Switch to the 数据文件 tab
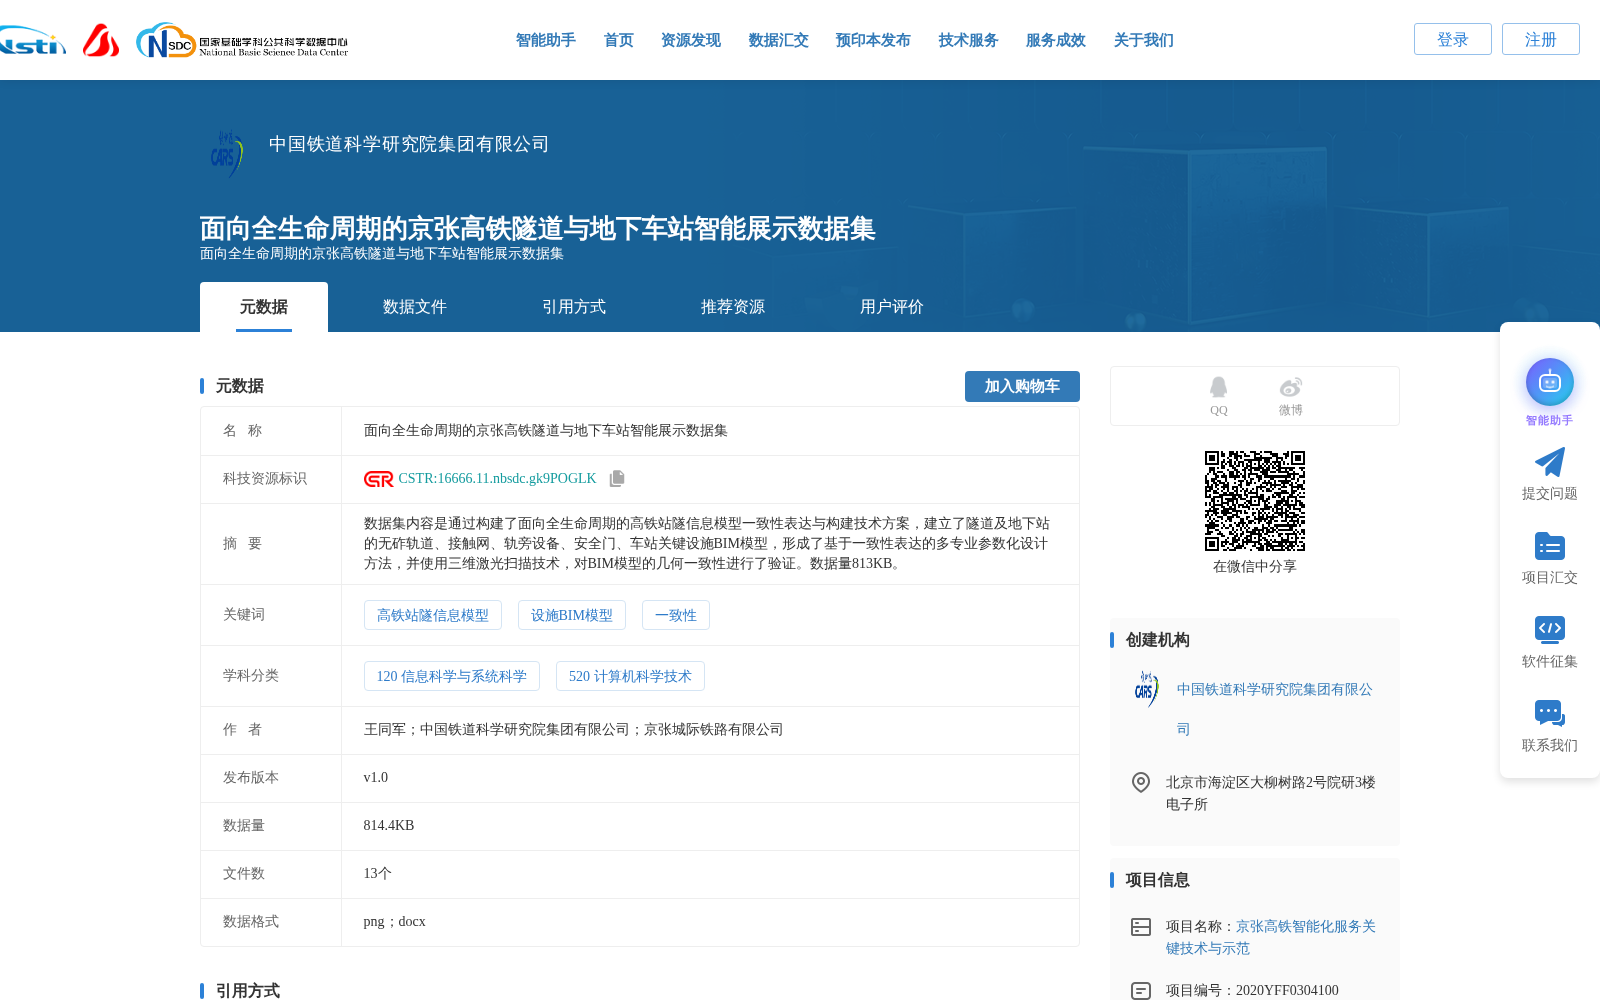Viewport: 1600px width, 1000px height. (x=414, y=307)
